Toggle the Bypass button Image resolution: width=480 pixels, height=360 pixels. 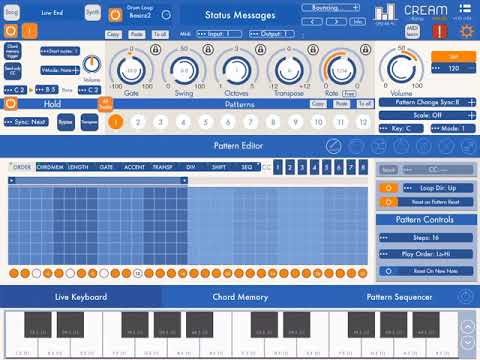pyautogui.click(x=66, y=122)
